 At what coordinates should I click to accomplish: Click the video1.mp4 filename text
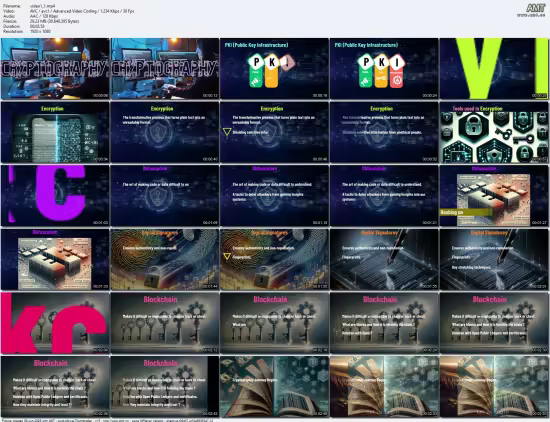coord(42,6)
